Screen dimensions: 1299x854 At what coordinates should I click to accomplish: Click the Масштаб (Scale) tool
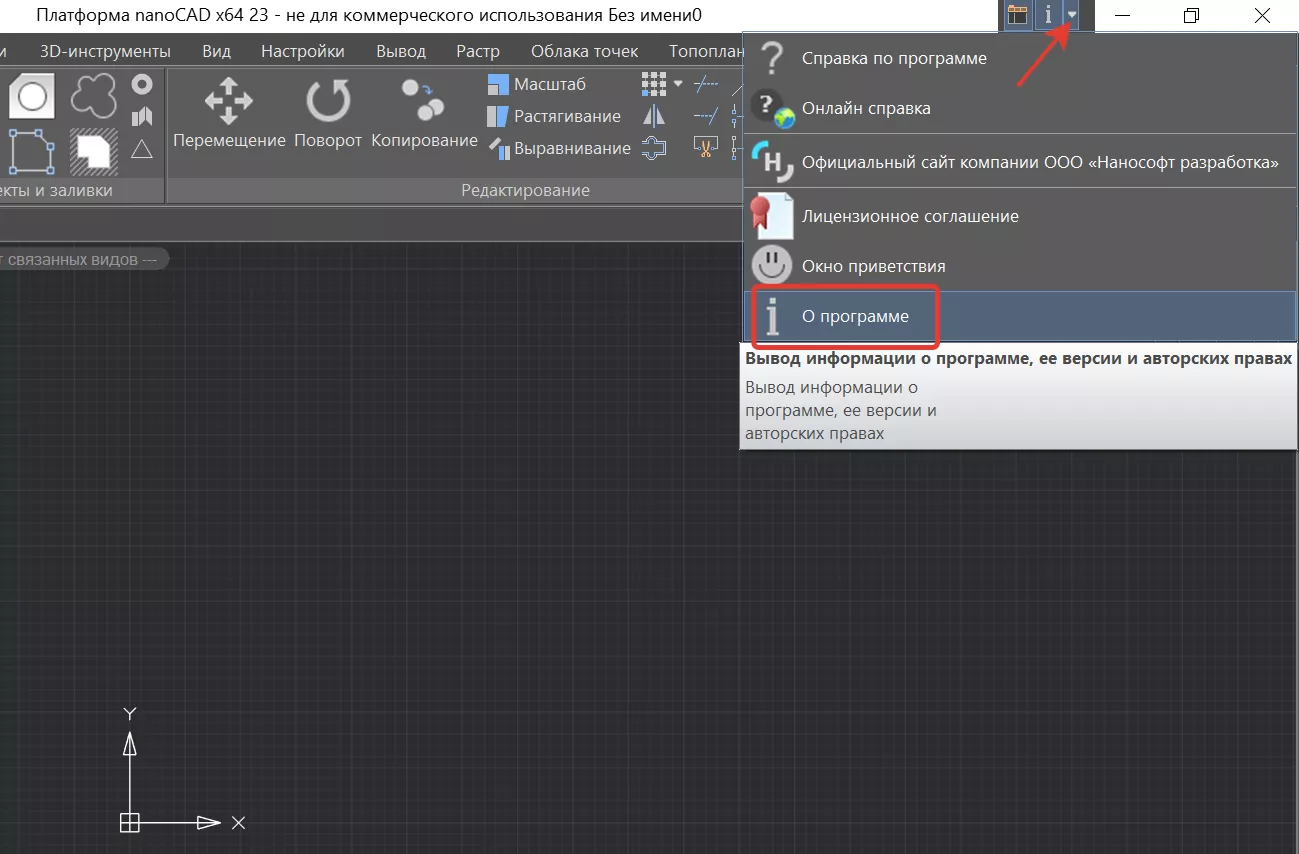click(537, 85)
